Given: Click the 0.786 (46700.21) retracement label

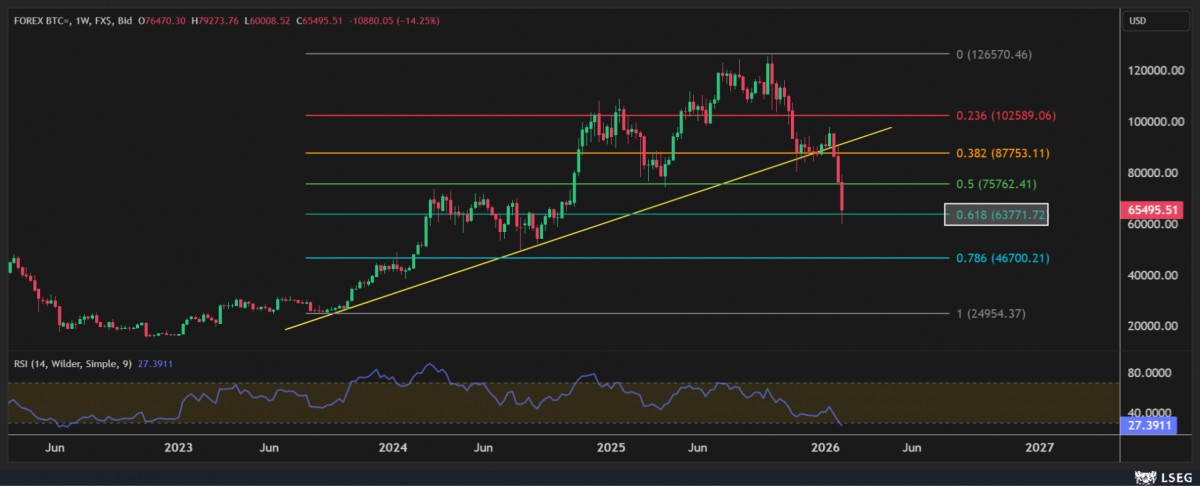Looking at the screenshot, I should click(x=1000, y=258).
